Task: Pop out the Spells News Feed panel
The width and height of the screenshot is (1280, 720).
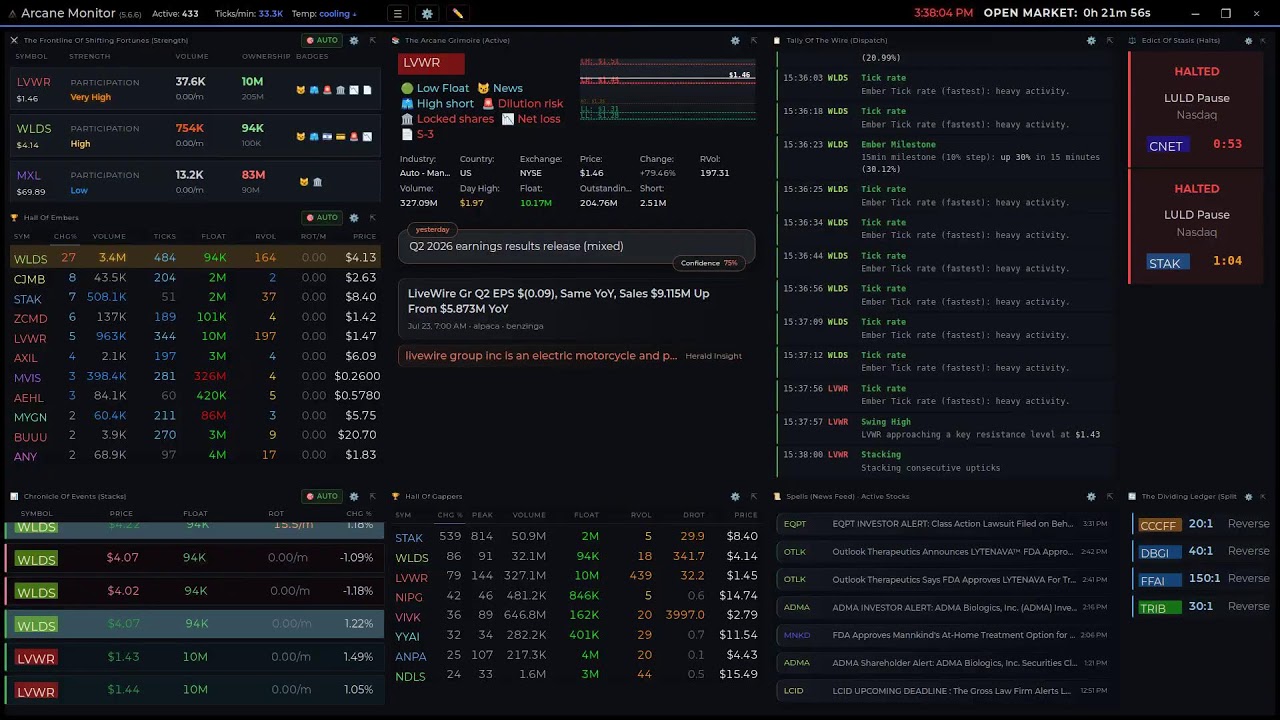Action: tap(1109, 496)
